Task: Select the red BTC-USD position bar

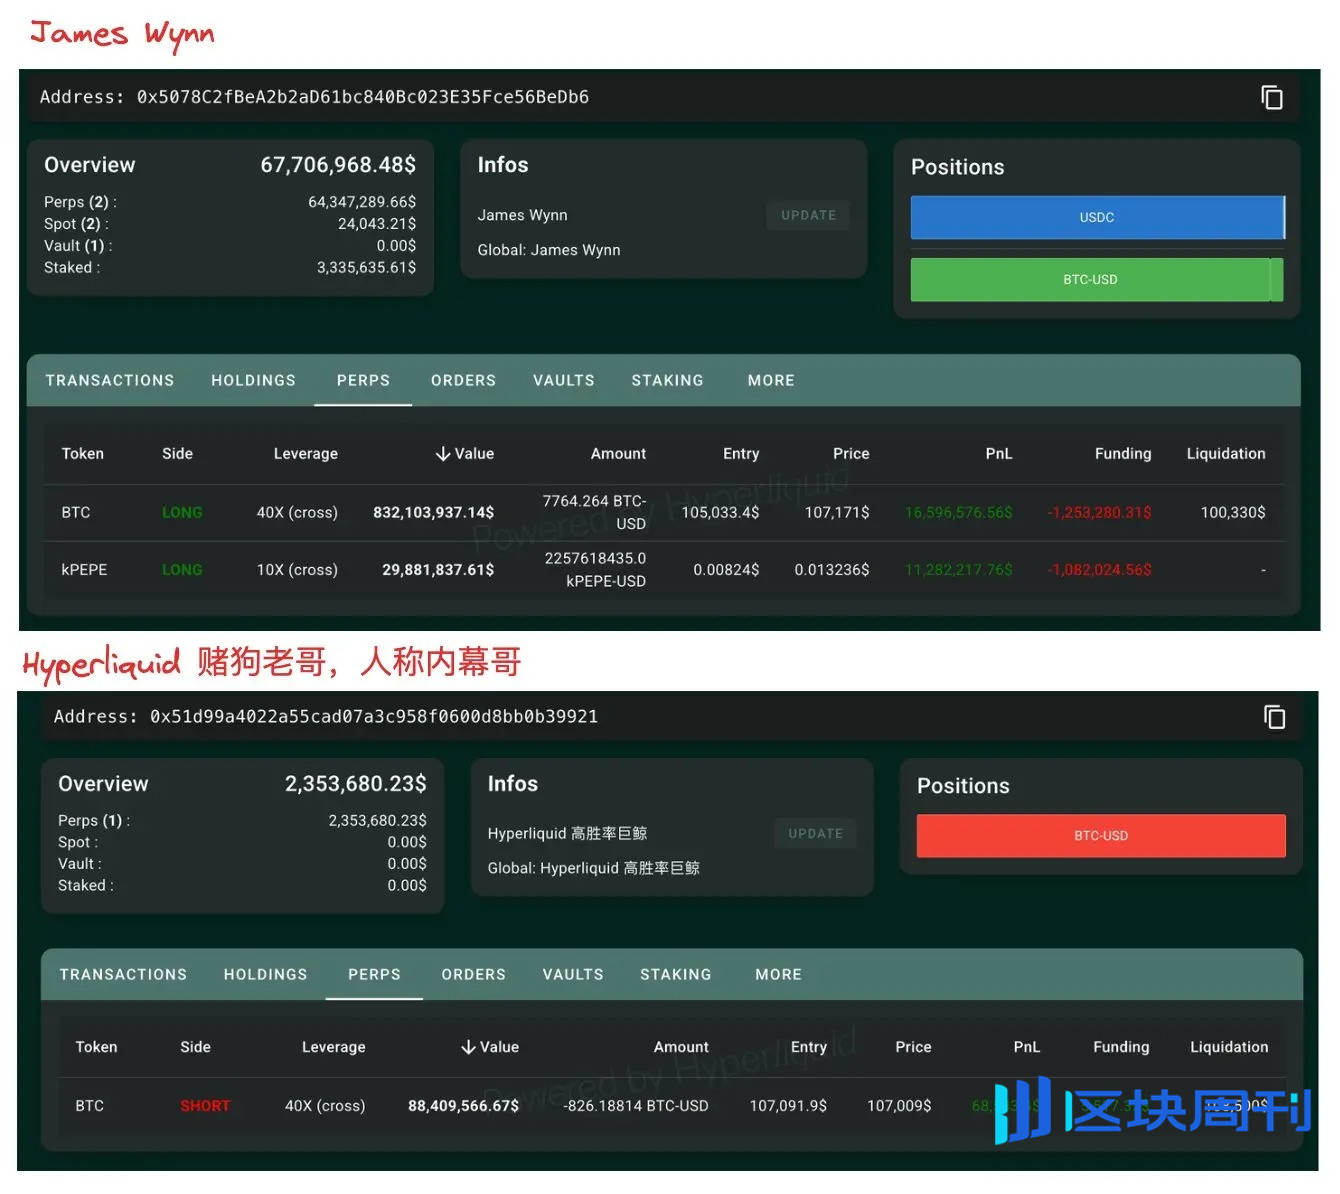Action: tap(1101, 836)
